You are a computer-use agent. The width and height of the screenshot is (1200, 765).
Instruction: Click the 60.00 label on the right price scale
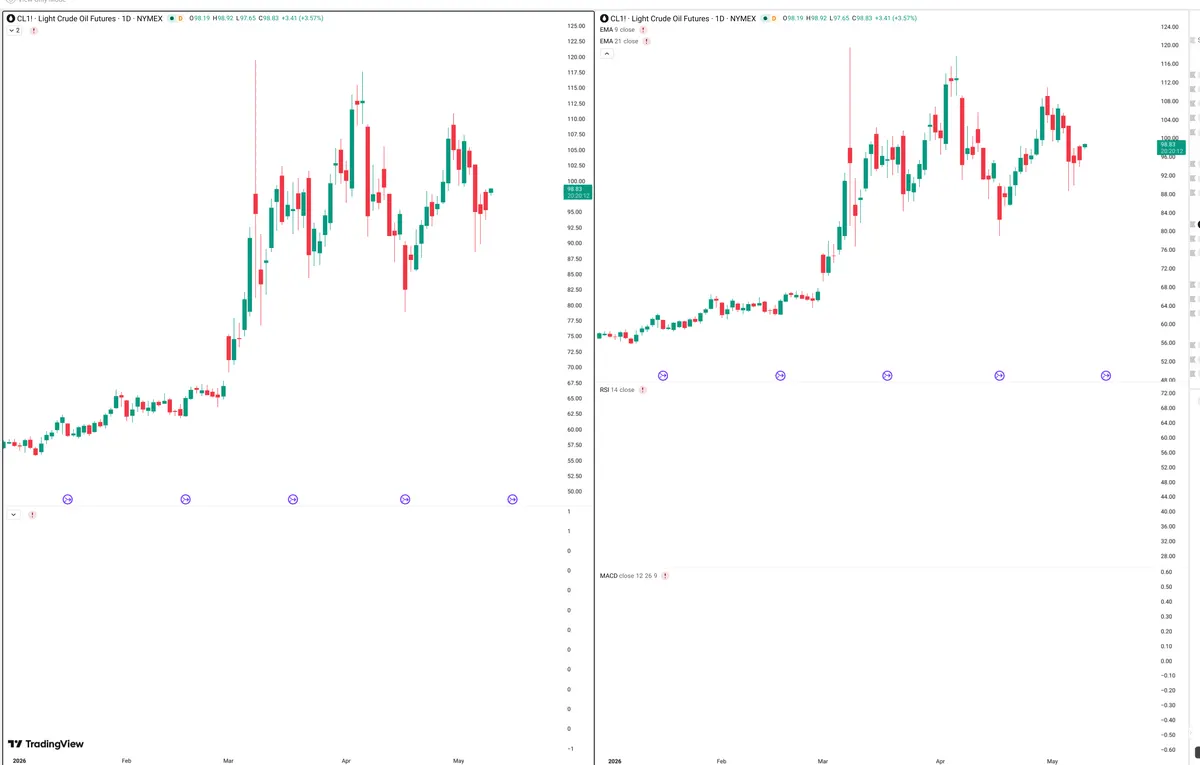coord(1168,324)
